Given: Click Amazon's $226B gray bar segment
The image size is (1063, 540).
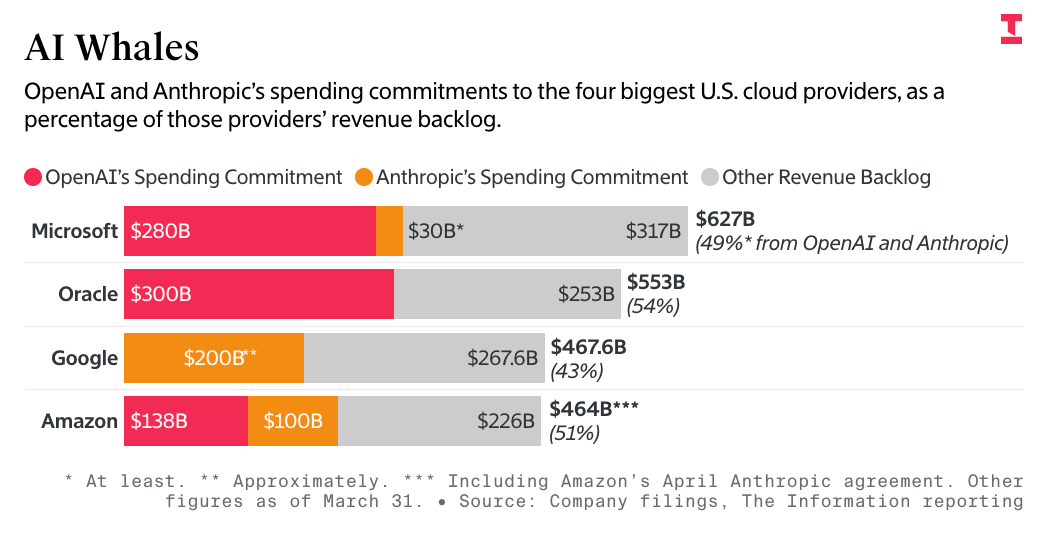Looking at the screenshot, I should [440, 421].
